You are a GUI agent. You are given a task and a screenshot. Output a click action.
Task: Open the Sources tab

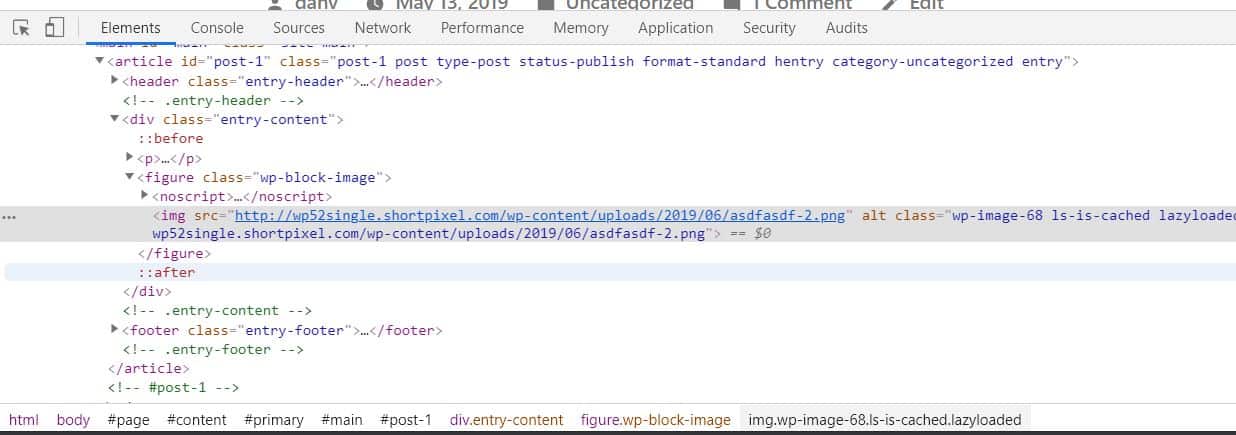coord(298,28)
